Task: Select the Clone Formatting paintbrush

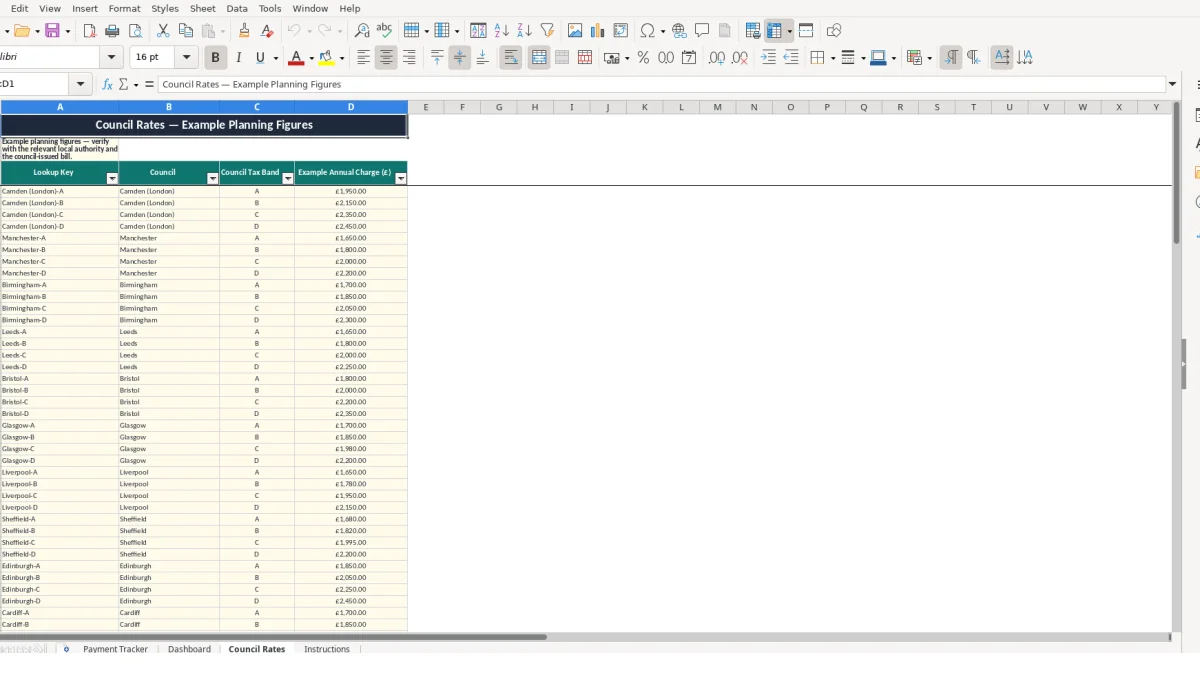Action: click(244, 31)
